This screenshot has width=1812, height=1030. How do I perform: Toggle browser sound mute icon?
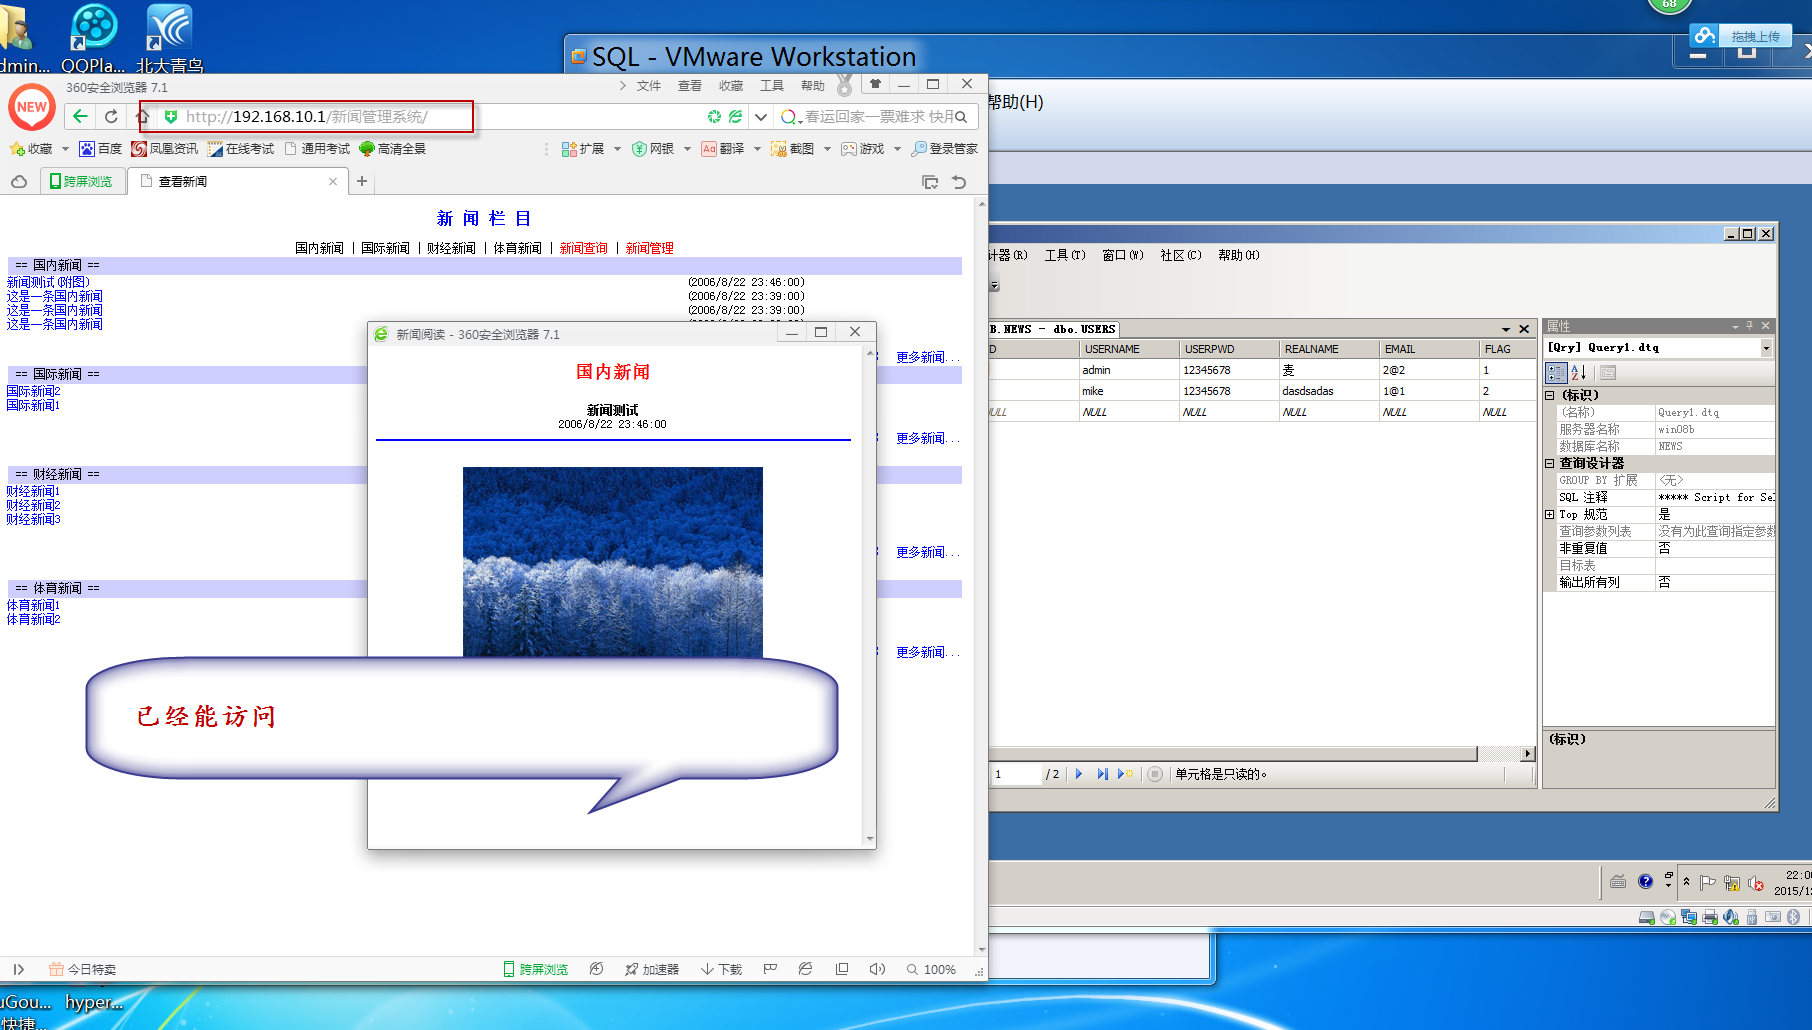[877, 969]
